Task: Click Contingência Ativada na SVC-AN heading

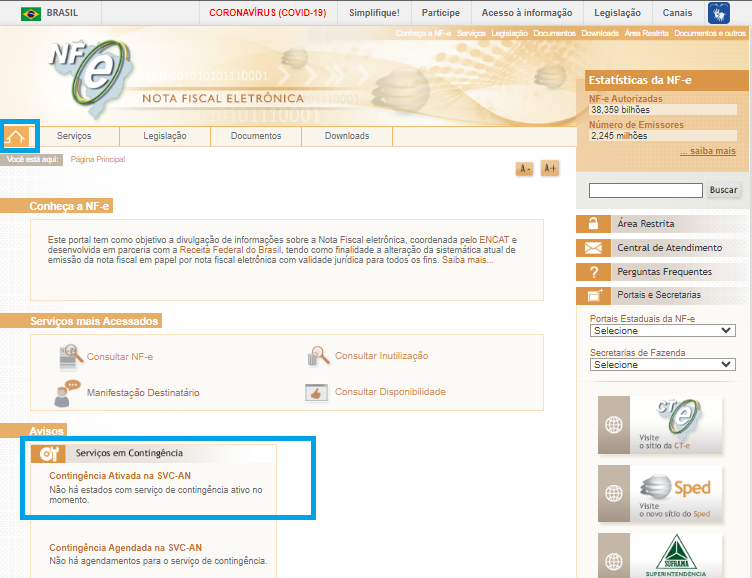Action: [x=120, y=476]
